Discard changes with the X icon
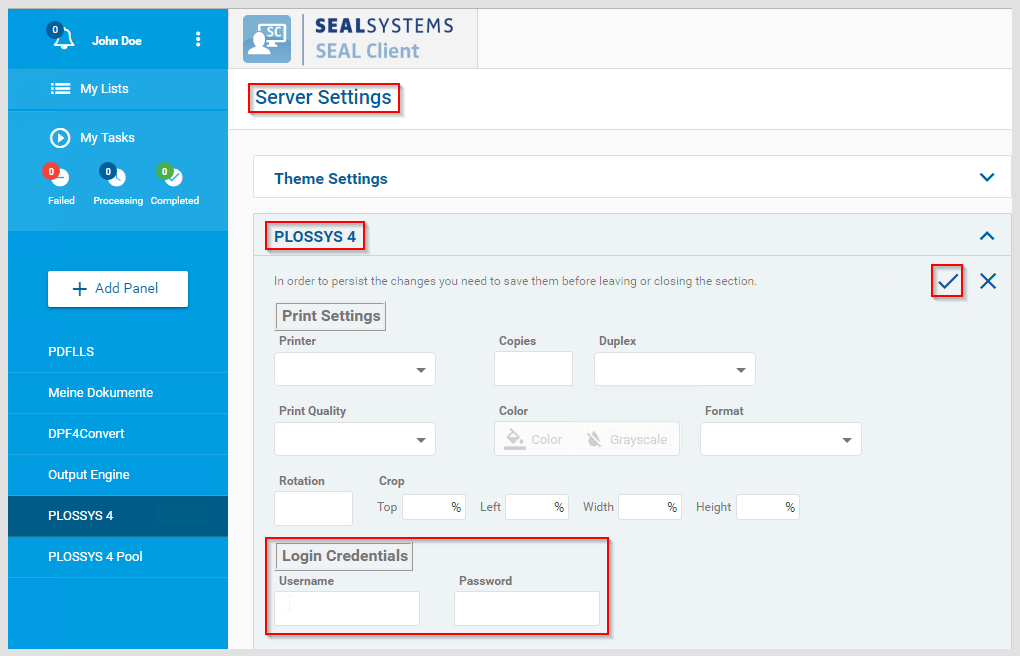This screenshot has height=656, width=1020. click(x=988, y=281)
